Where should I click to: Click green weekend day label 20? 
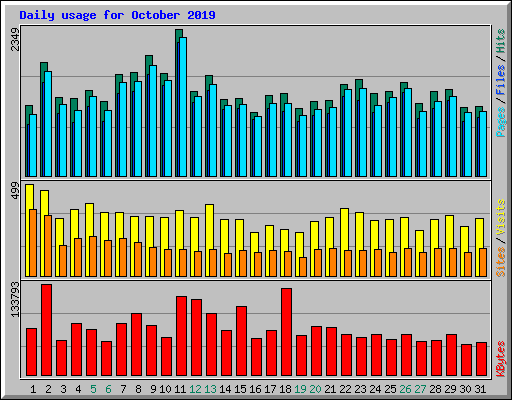coord(315,389)
